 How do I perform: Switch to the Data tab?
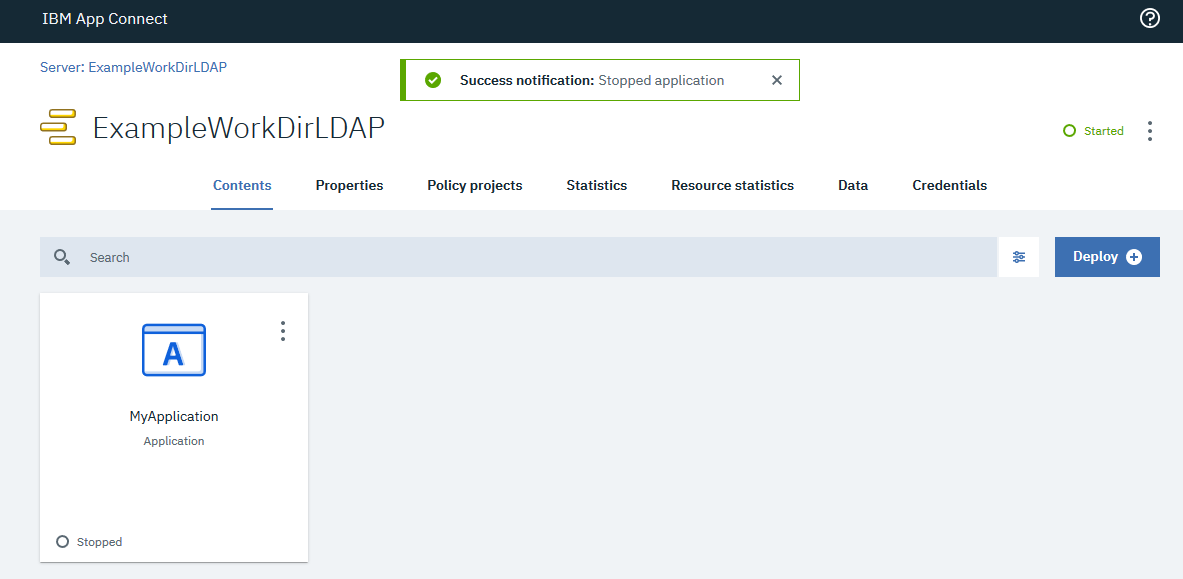853,186
